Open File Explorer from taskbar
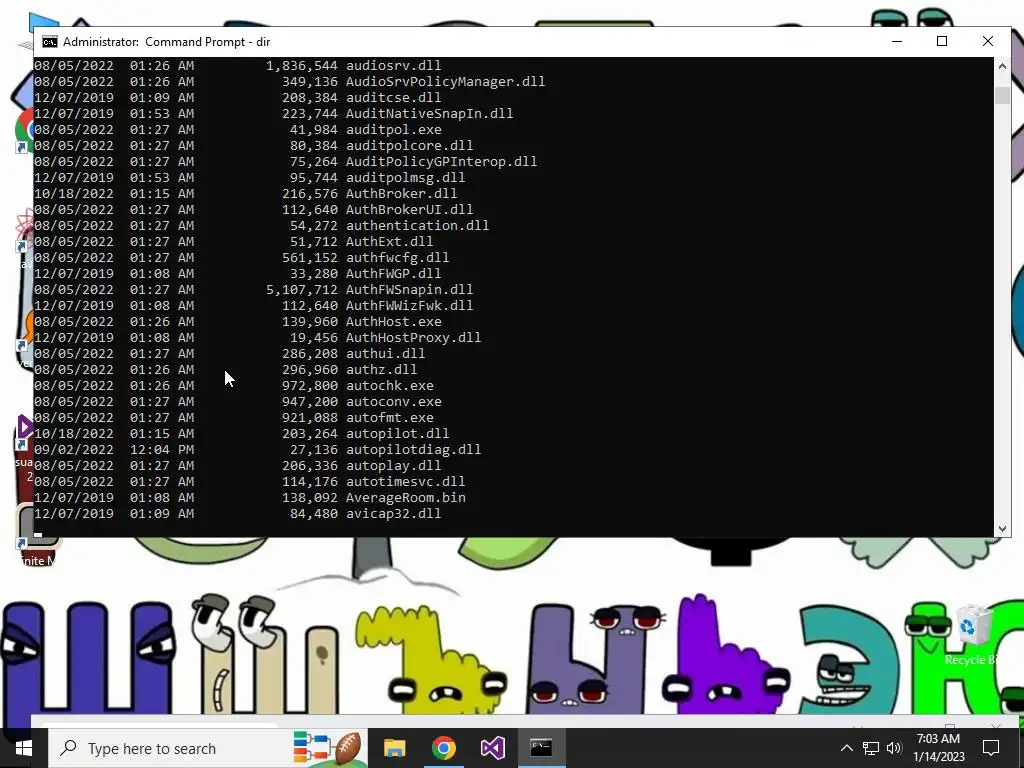This screenshot has height=768, width=1024. coord(394,748)
